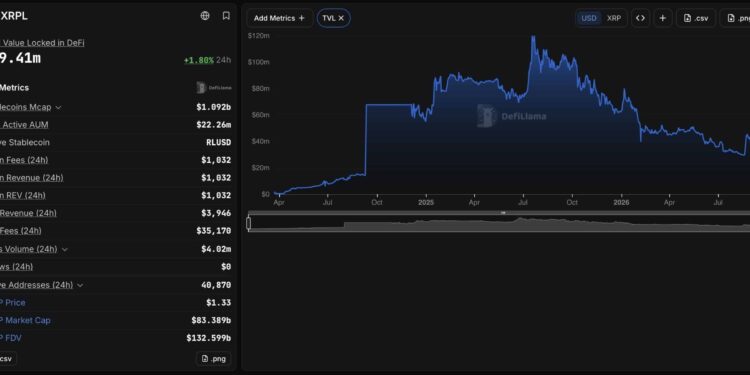Click the plus icon beside embed button
The image size is (750, 375).
click(663, 18)
